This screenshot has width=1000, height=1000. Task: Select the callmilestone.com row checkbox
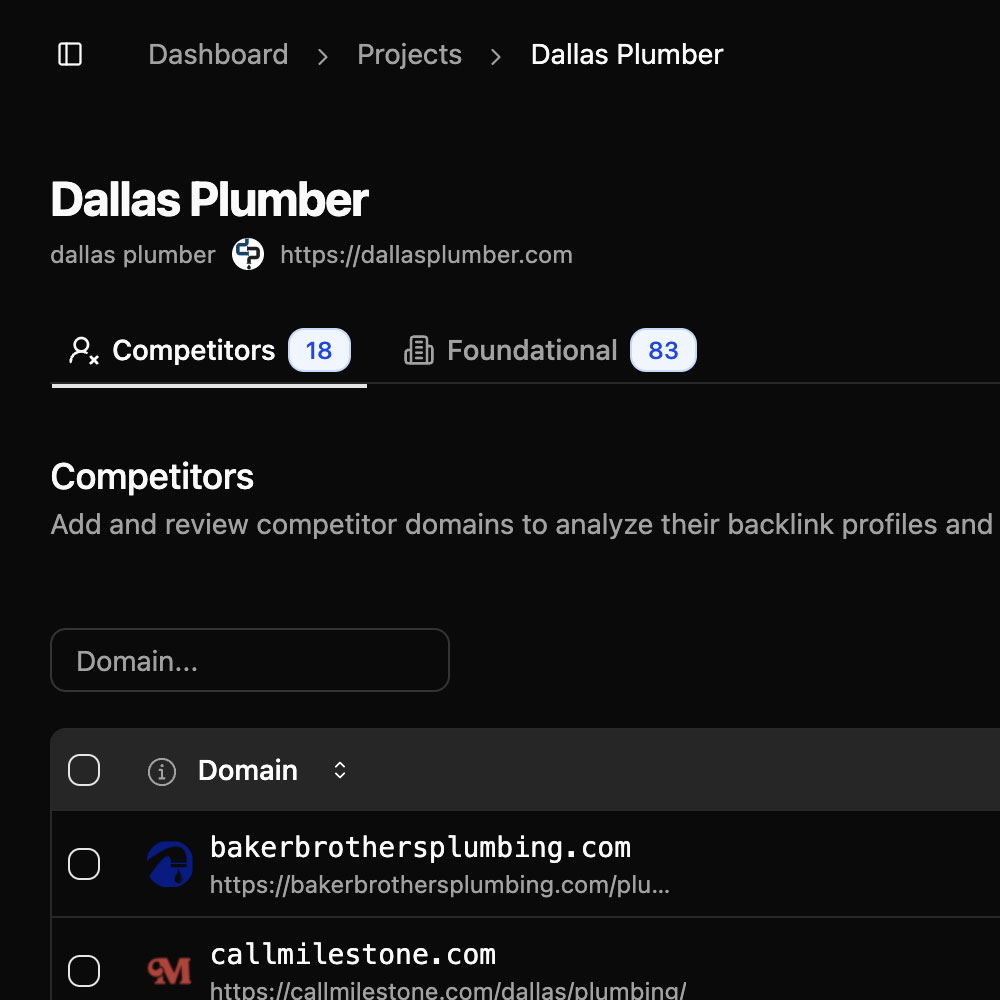point(84,970)
